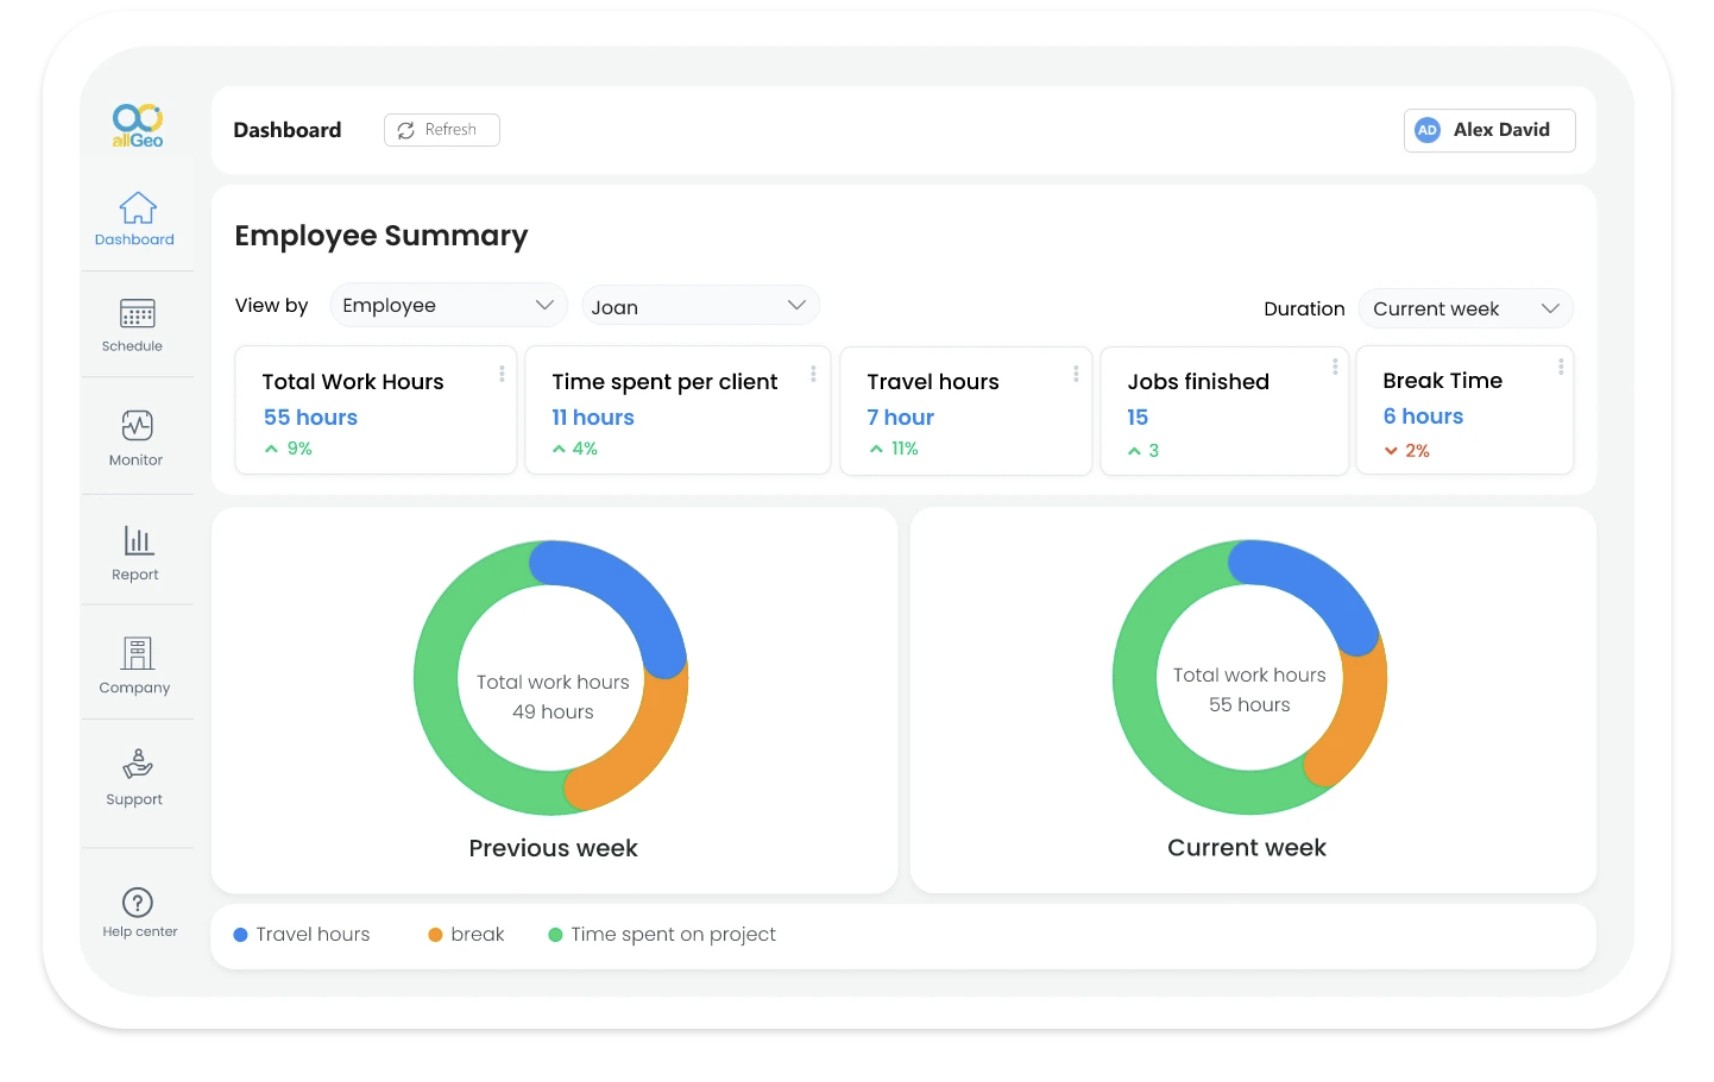Click the allGeo logo
Viewport: 1714px width, 1082px height.
[x=137, y=126]
